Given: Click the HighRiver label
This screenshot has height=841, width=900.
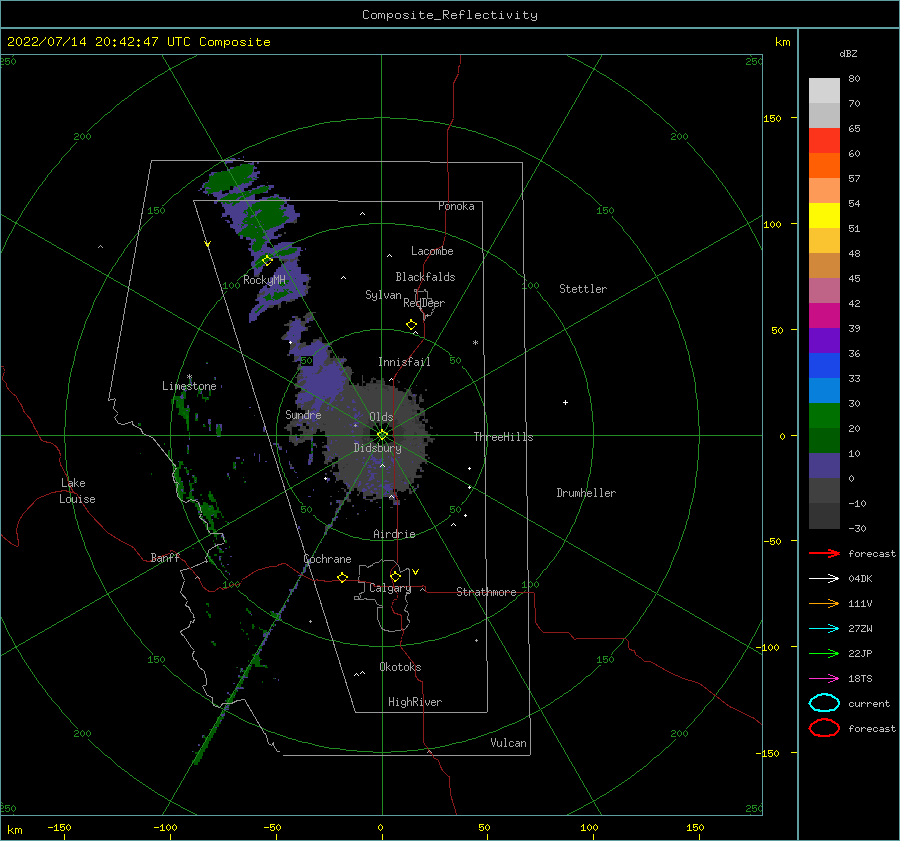Looking at the screenshot, I should (x=415, y=702).
